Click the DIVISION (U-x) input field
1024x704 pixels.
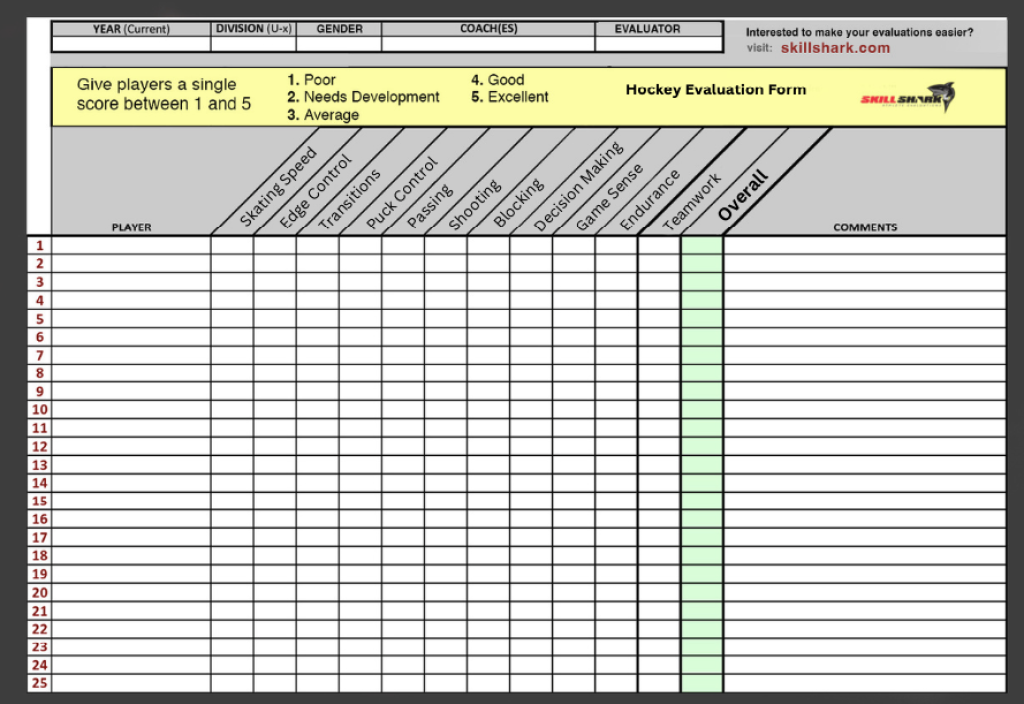point(253,45)
